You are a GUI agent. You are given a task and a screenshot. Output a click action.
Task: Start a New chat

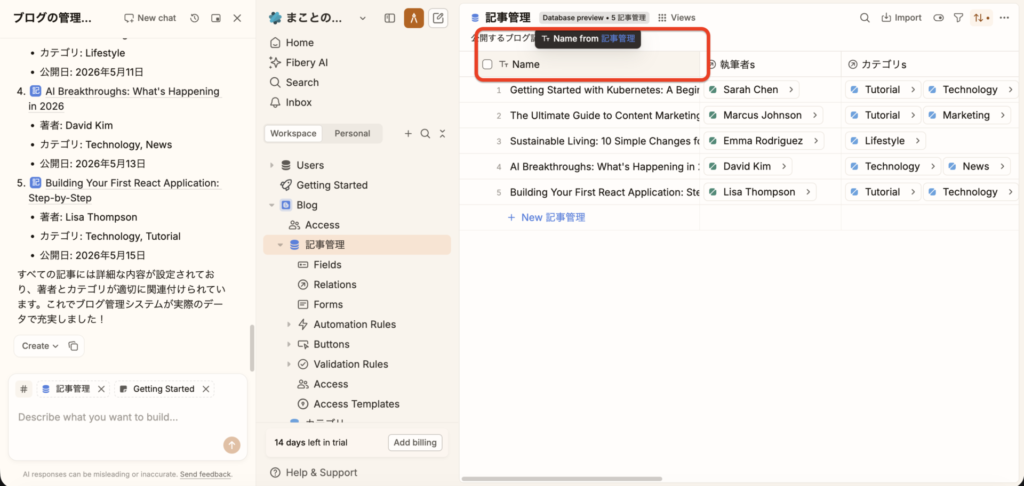click(150, 18)
